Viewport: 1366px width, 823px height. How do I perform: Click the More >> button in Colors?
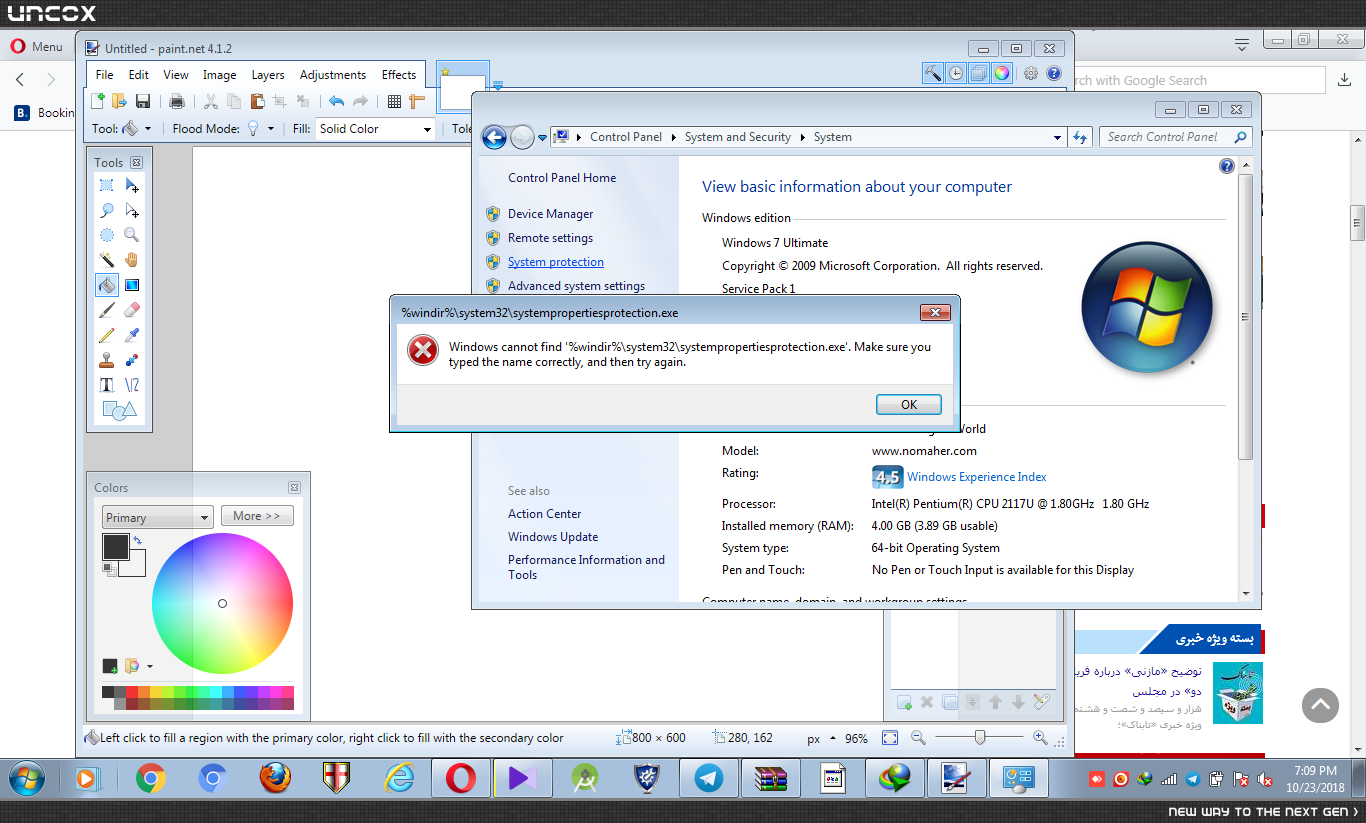pyautogui.click(x=257, y=516)
